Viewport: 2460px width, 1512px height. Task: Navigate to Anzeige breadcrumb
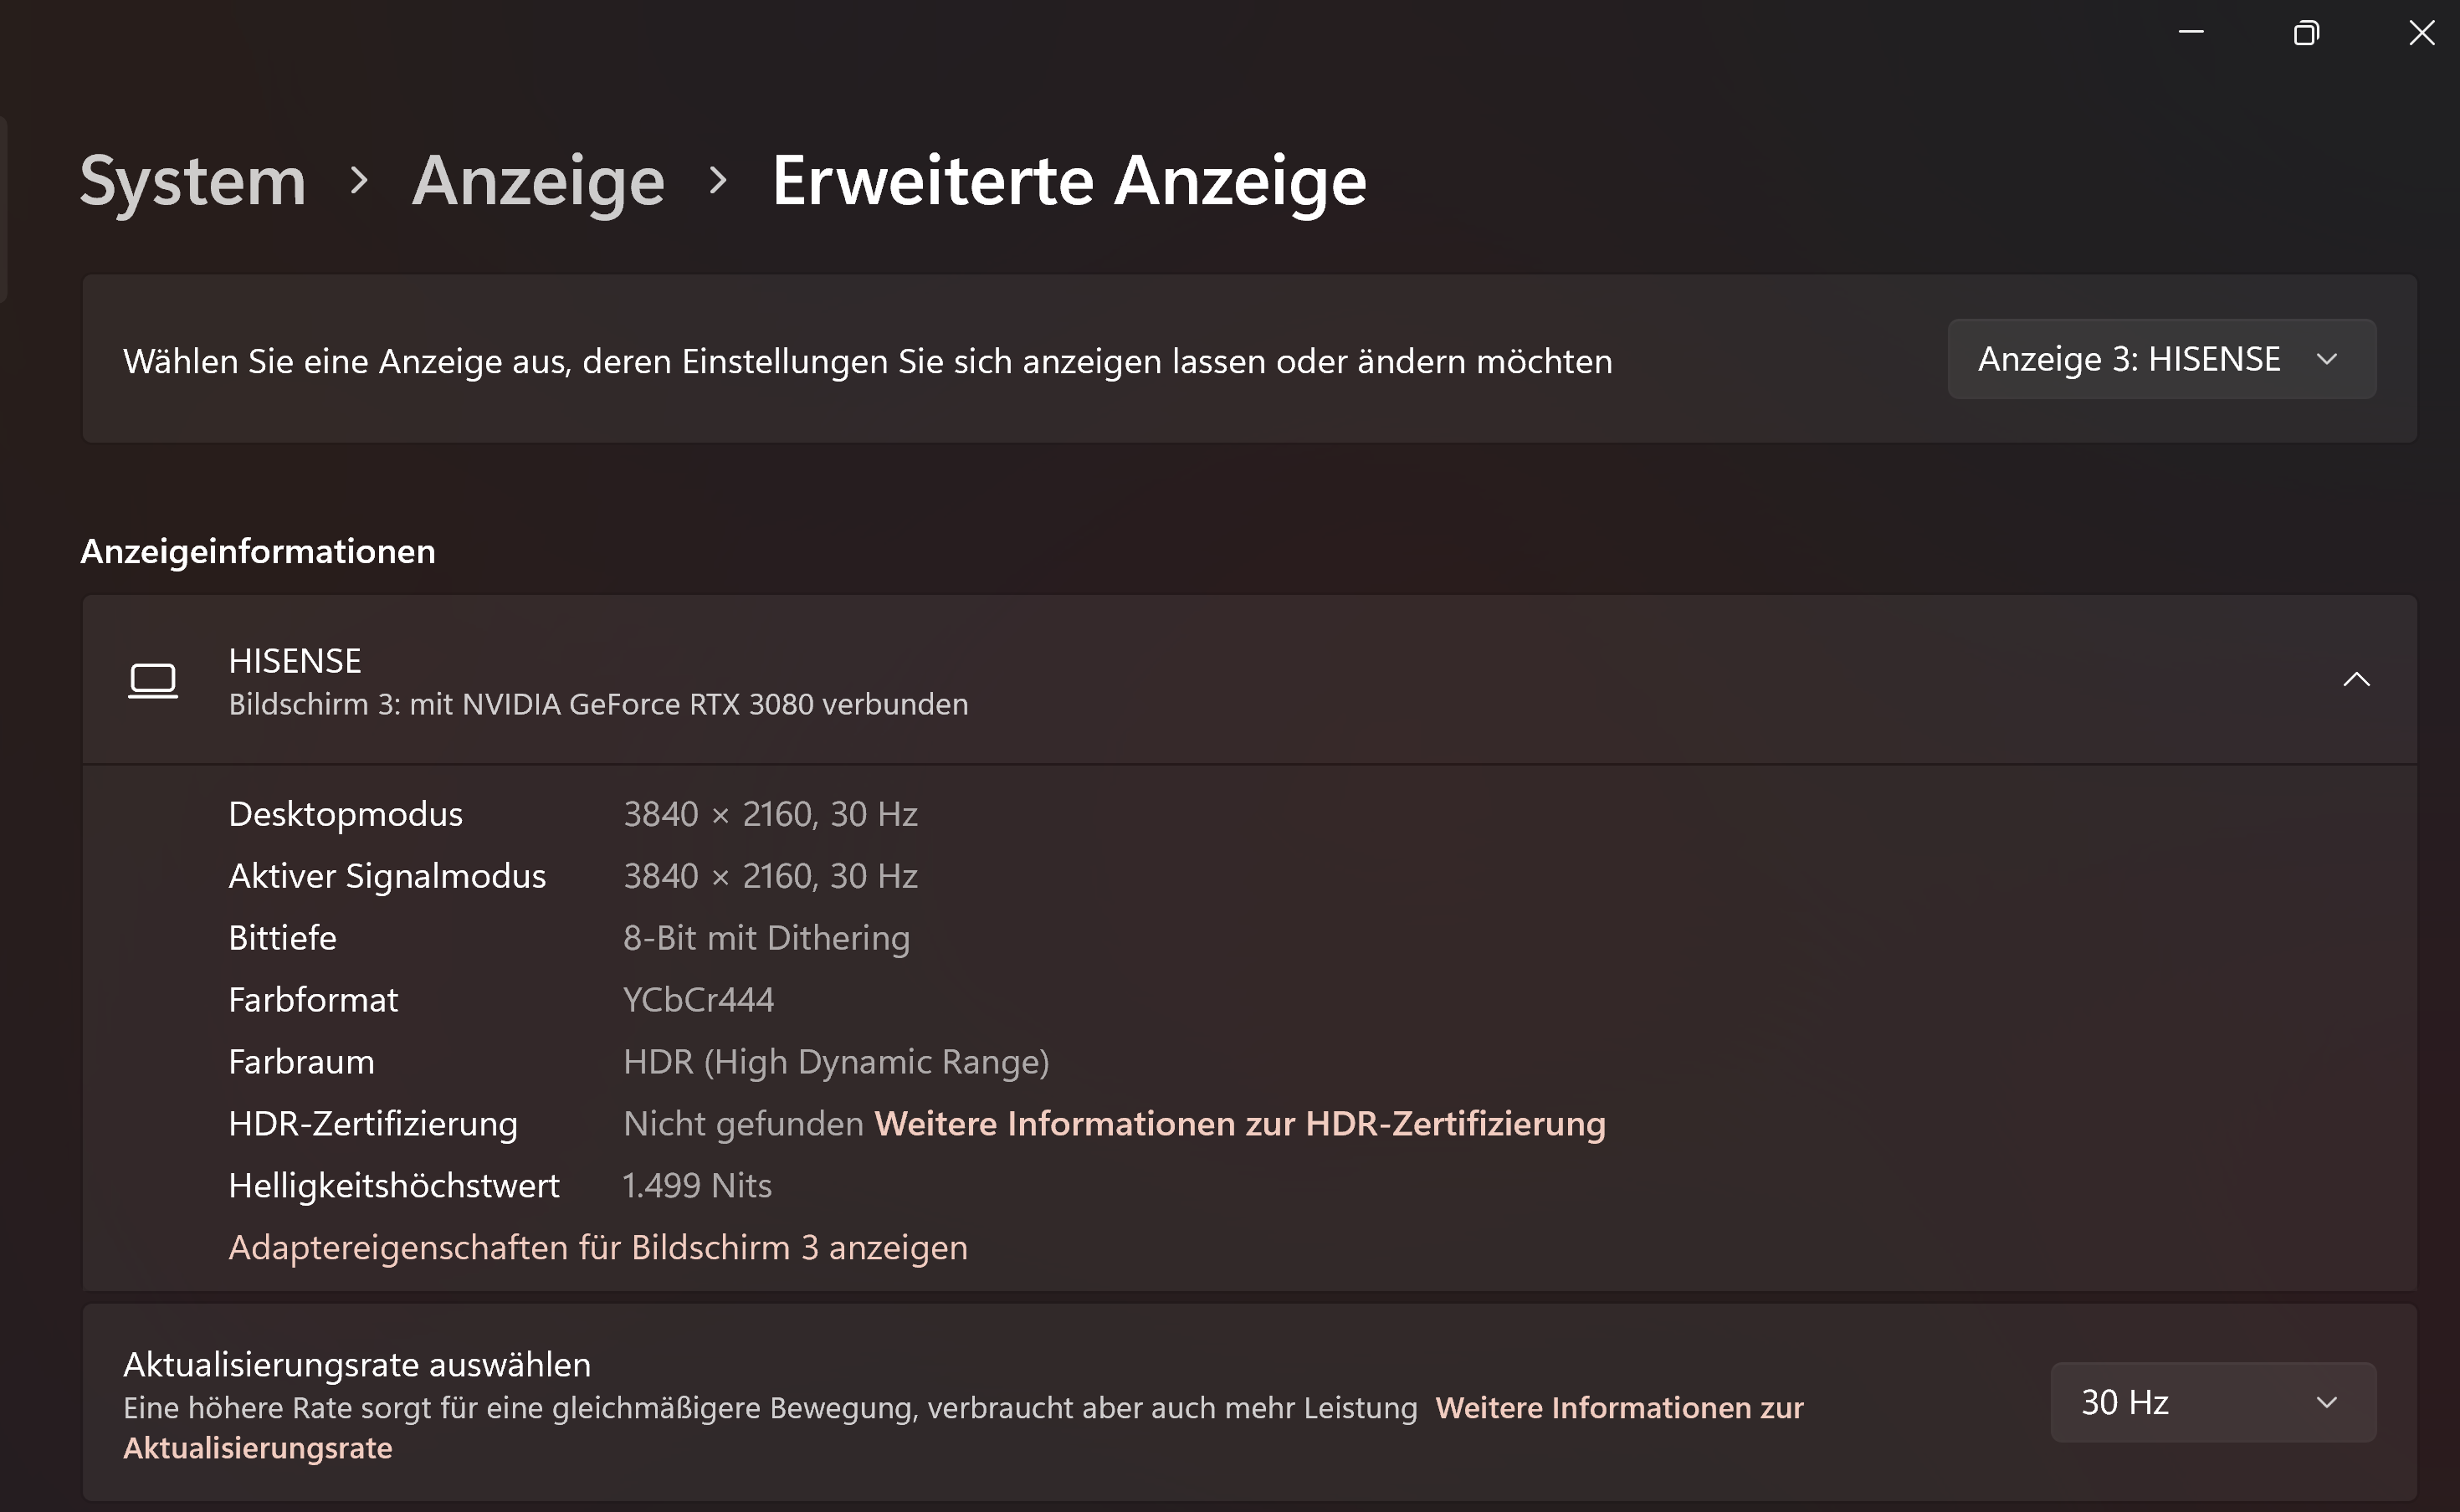point(538,181)
